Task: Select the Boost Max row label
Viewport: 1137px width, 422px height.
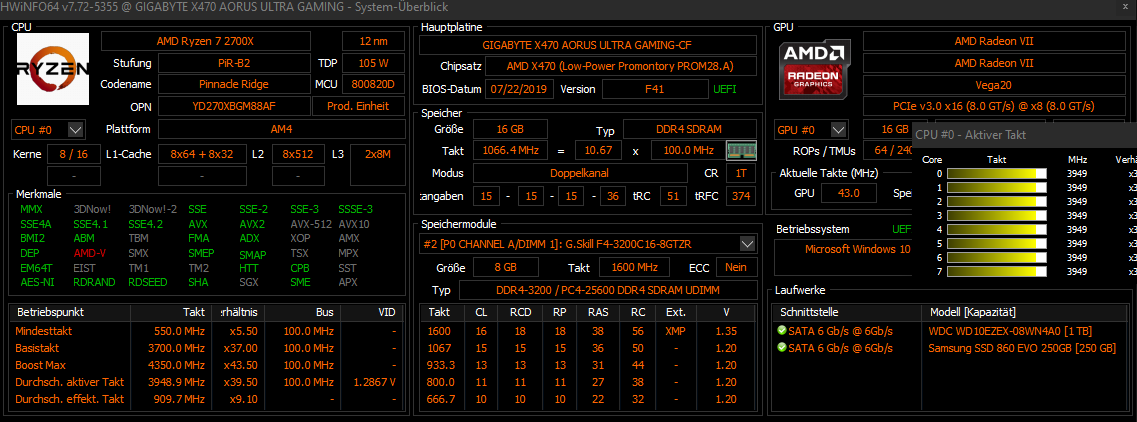Action: click(39, 365)
